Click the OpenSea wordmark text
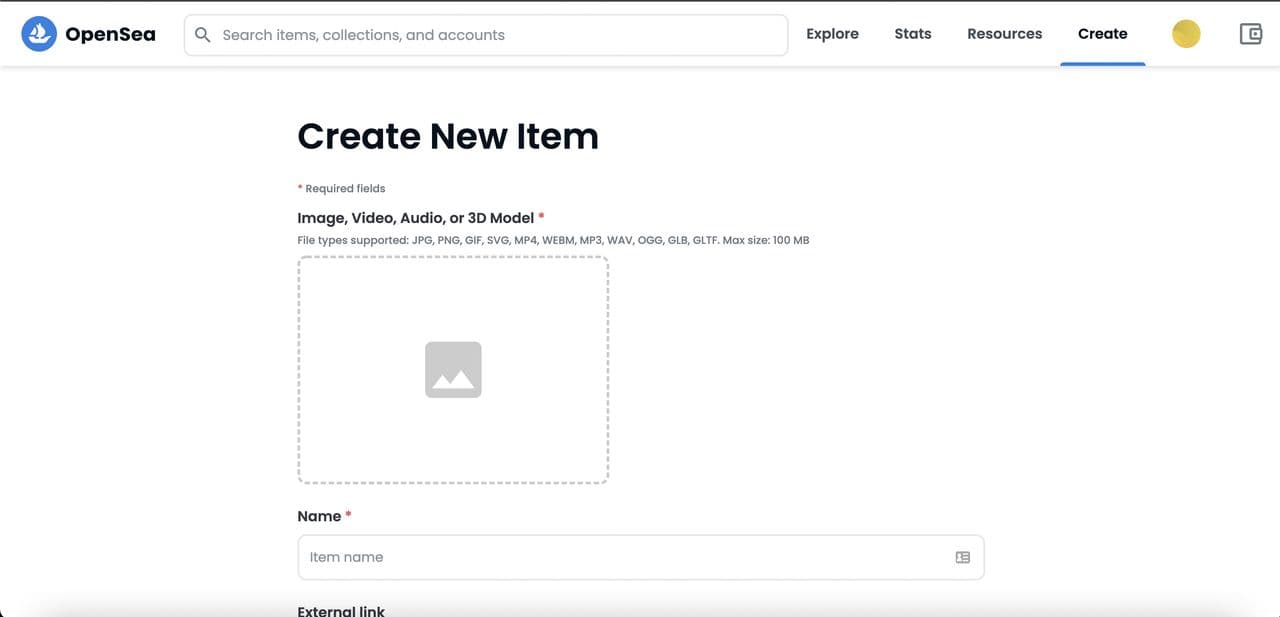This screenshot has width=1280, height=617. (x=110, y=35)
